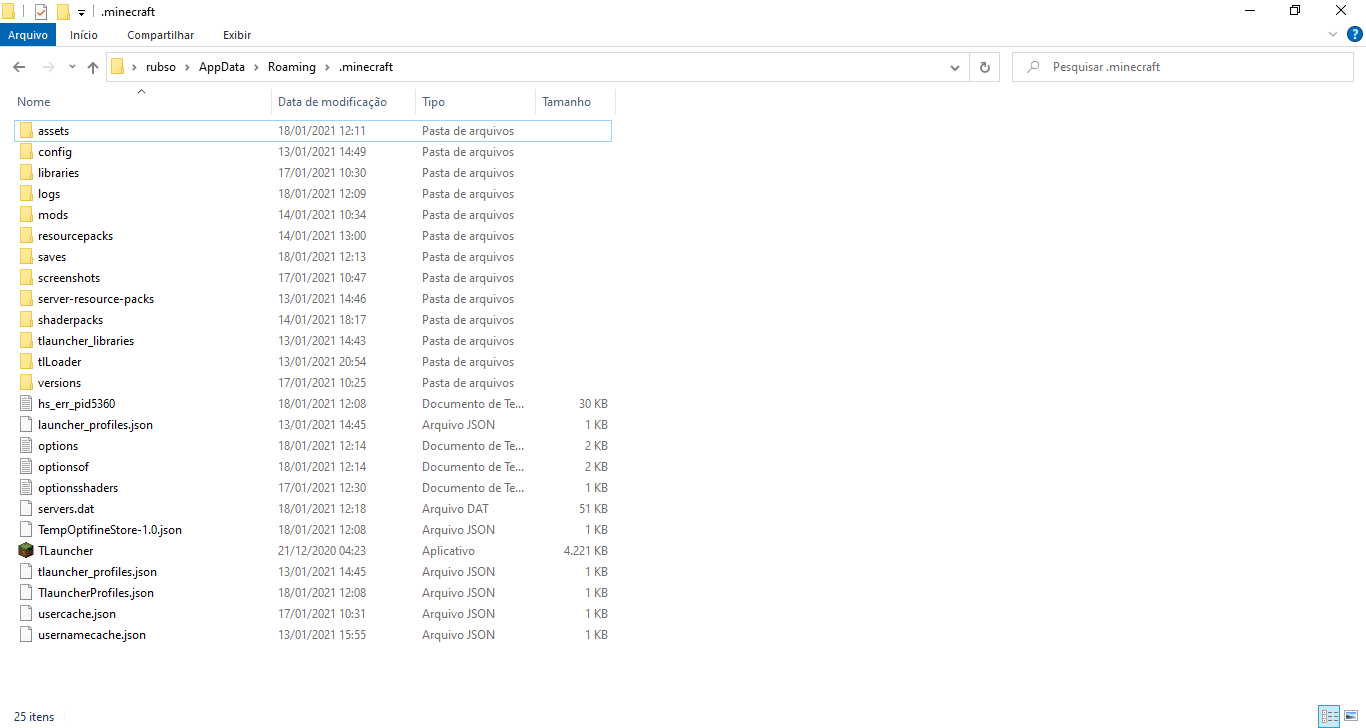Select the versions folder name
The width and height of the screenshot is (1366, 728).
(60, 383)
